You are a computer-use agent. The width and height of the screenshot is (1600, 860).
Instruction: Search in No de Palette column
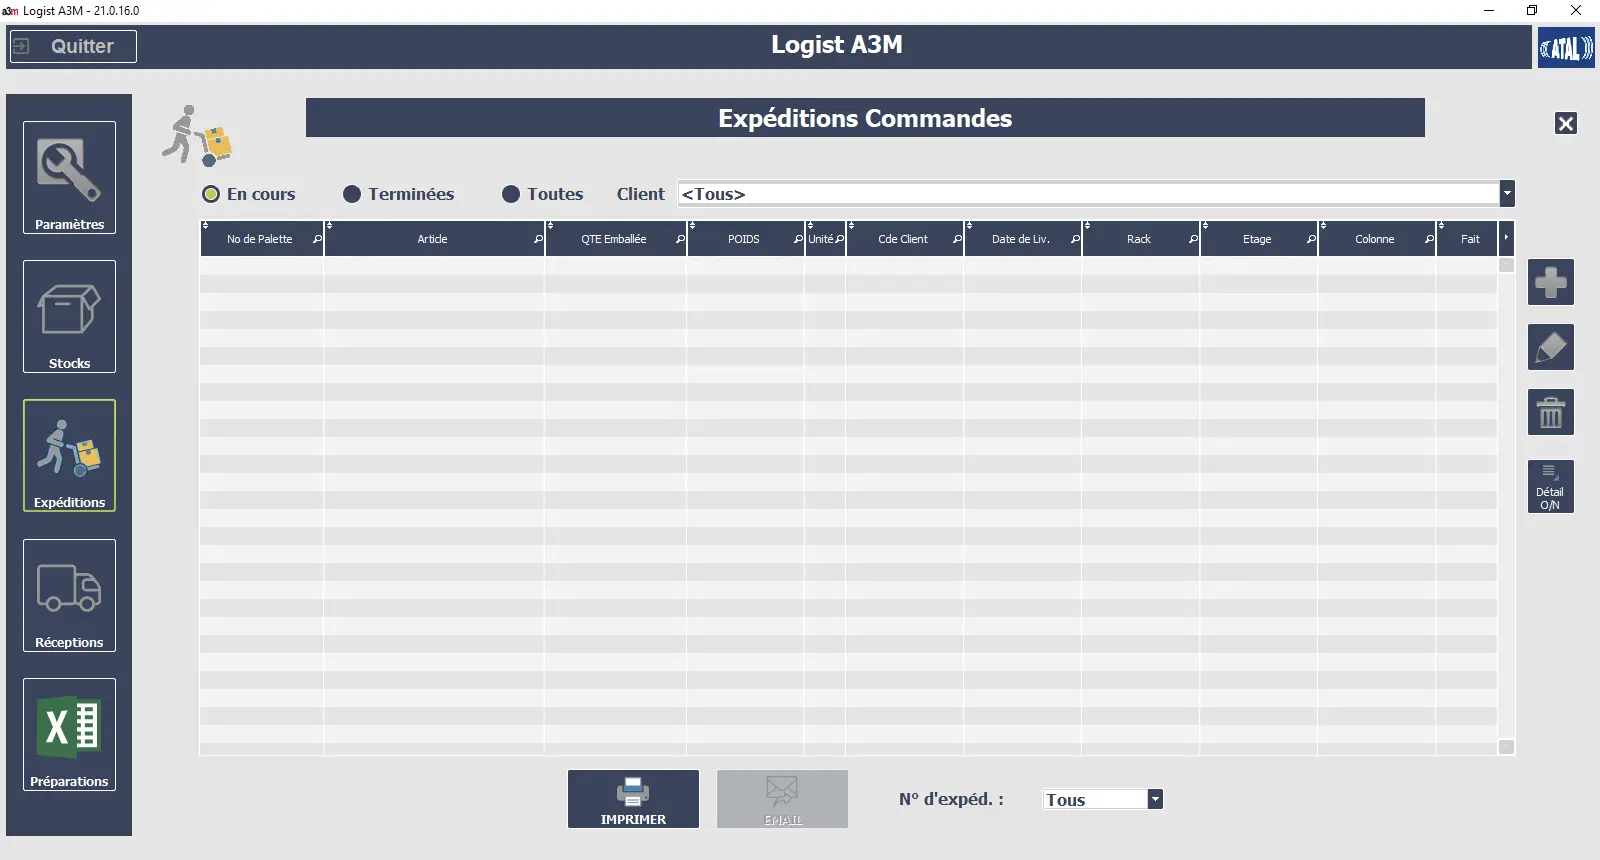tap(317, 240)
